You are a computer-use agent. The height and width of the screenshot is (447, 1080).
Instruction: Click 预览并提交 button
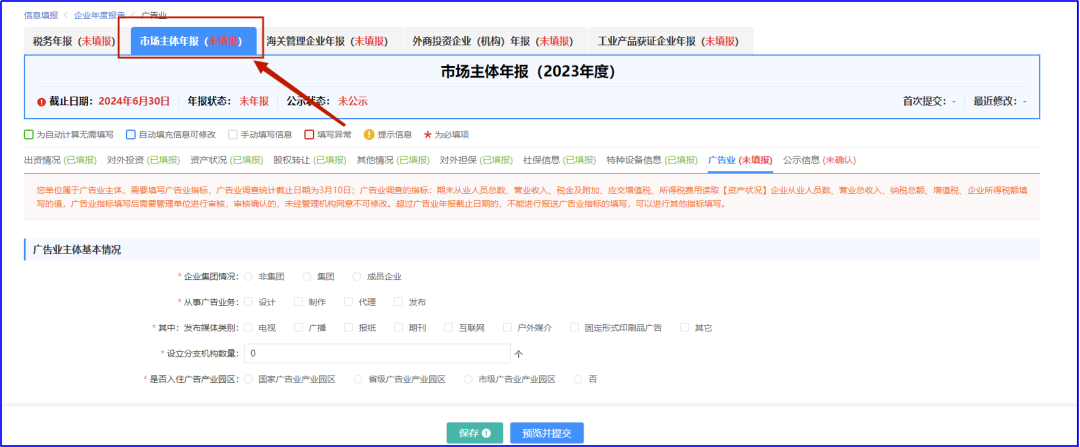(x=547, y=433)
